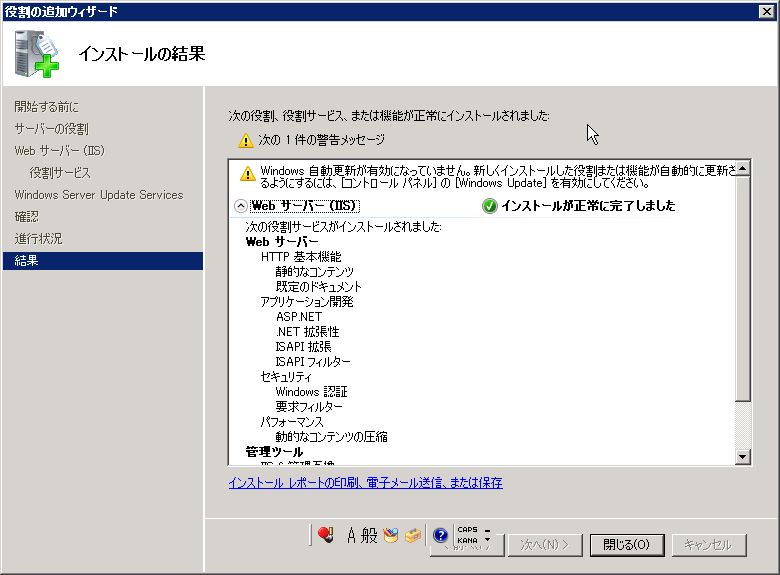Click セキュリティ in results list
780x575 pixels.
point(286,377)
